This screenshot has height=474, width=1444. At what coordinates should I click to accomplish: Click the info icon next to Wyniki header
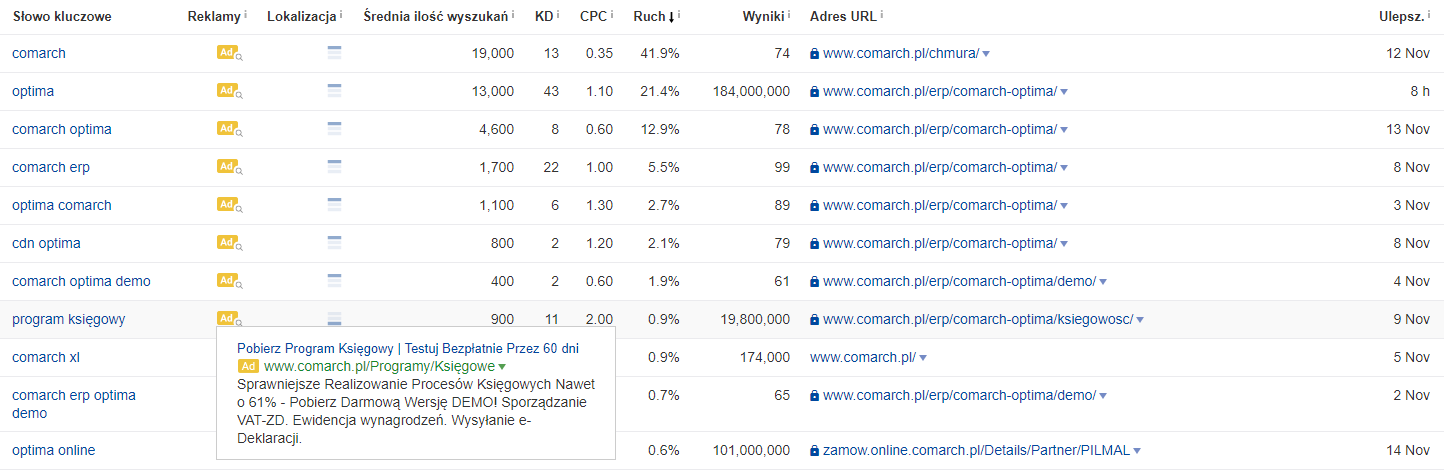point(789,15)
